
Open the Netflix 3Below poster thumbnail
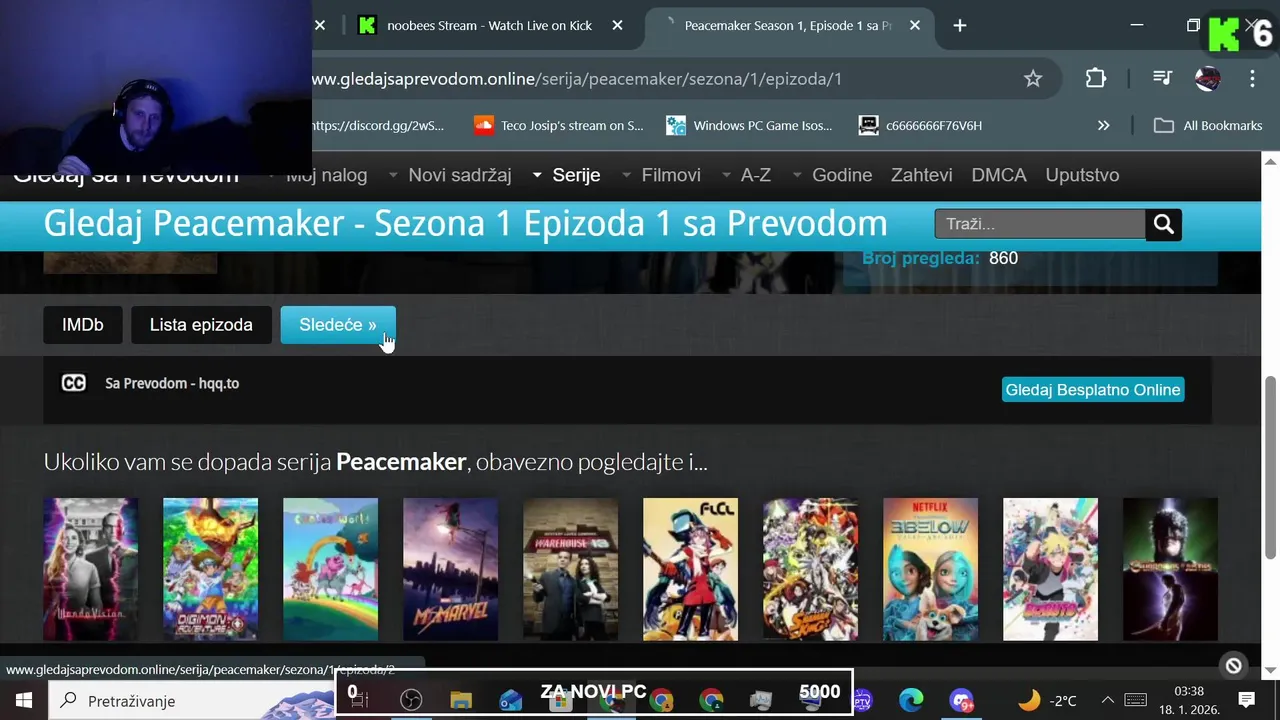pyautogui.click(x=930, y=569)
